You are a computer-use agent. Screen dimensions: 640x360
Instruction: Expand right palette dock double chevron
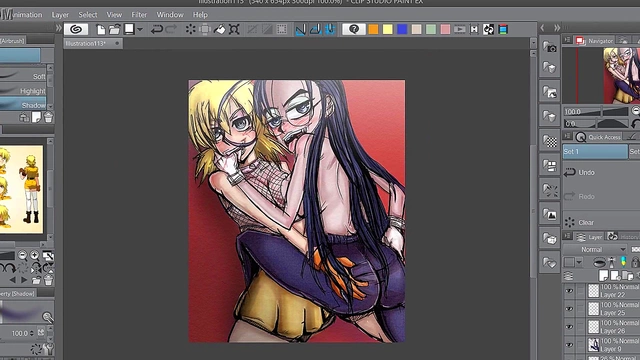click(557, 28)
